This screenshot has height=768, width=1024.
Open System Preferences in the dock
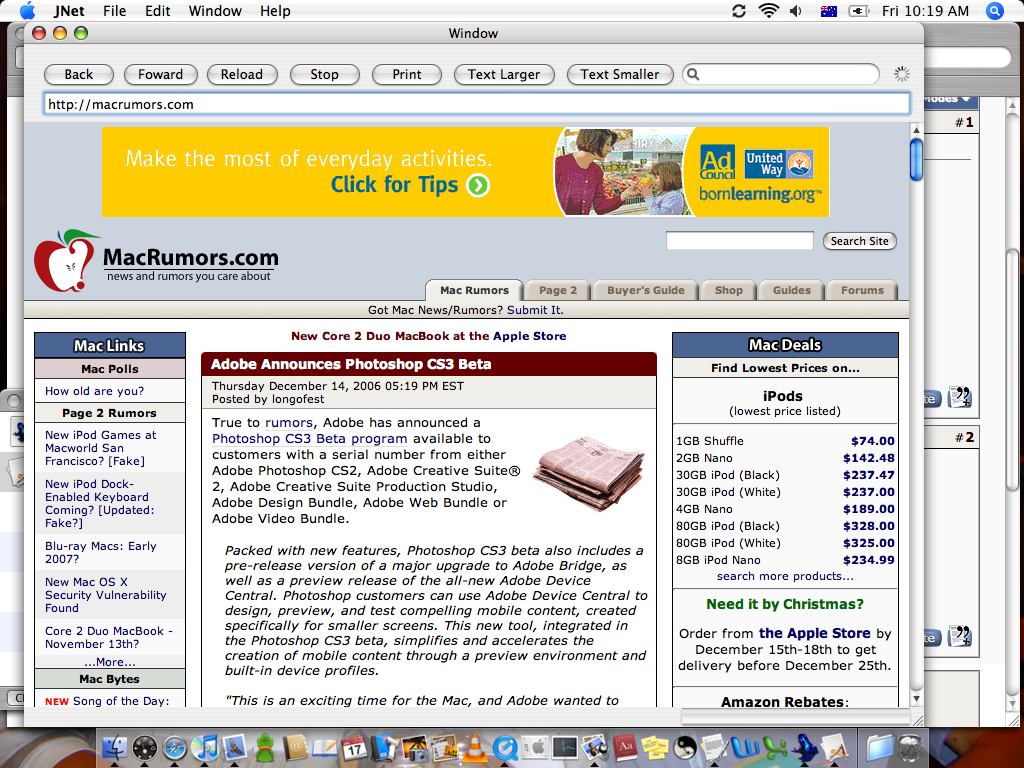(x=535, y=748)
